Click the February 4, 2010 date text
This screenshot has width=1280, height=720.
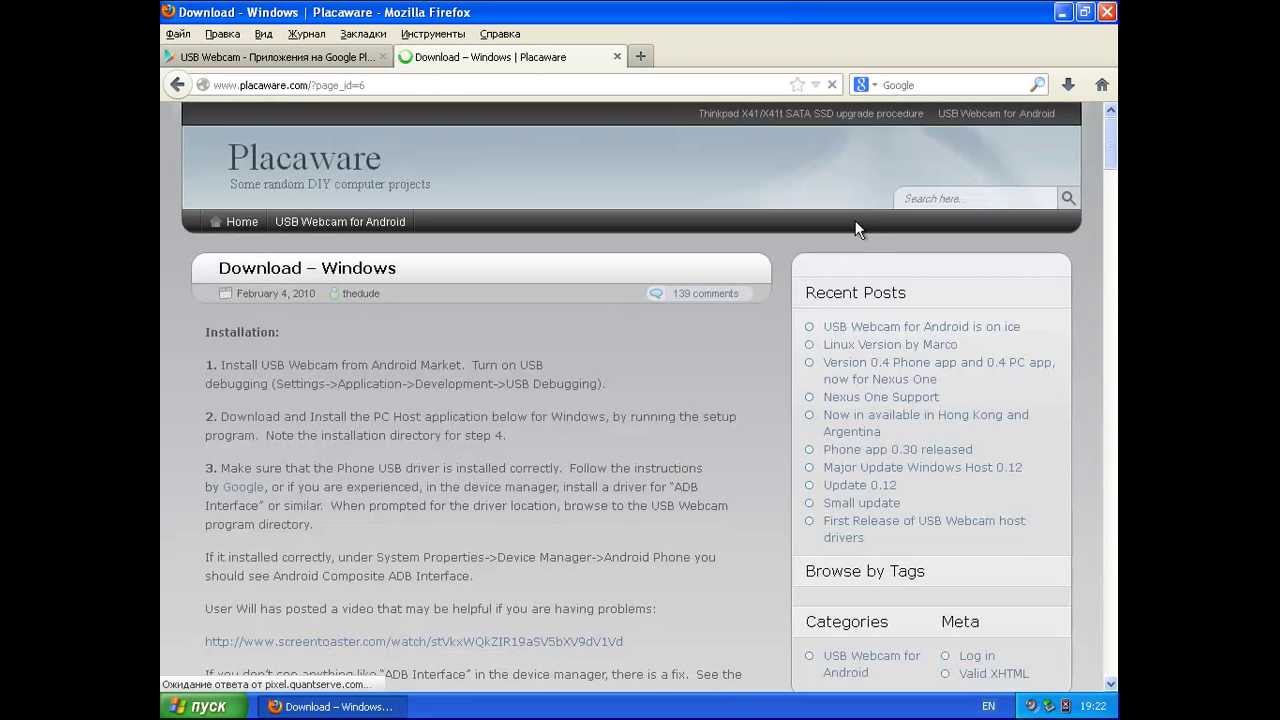coord(276,293)
